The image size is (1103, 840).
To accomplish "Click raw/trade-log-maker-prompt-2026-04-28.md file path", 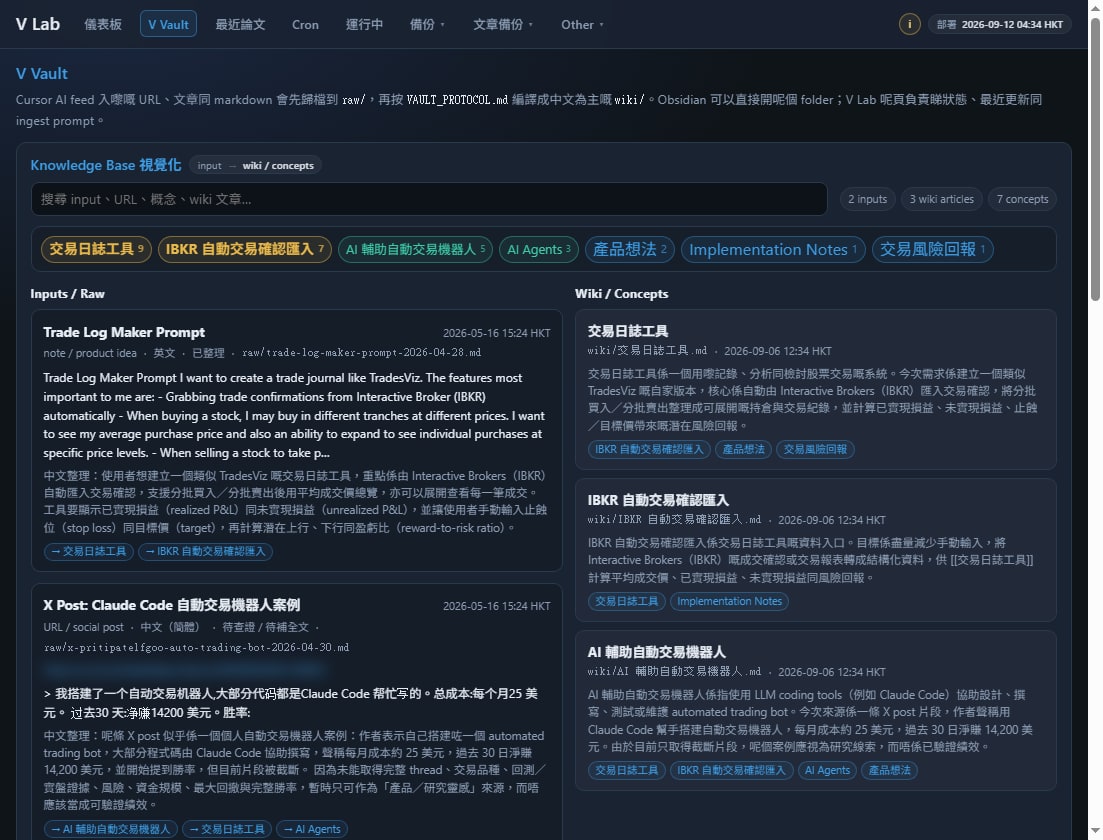I will [x=362, y=352].
